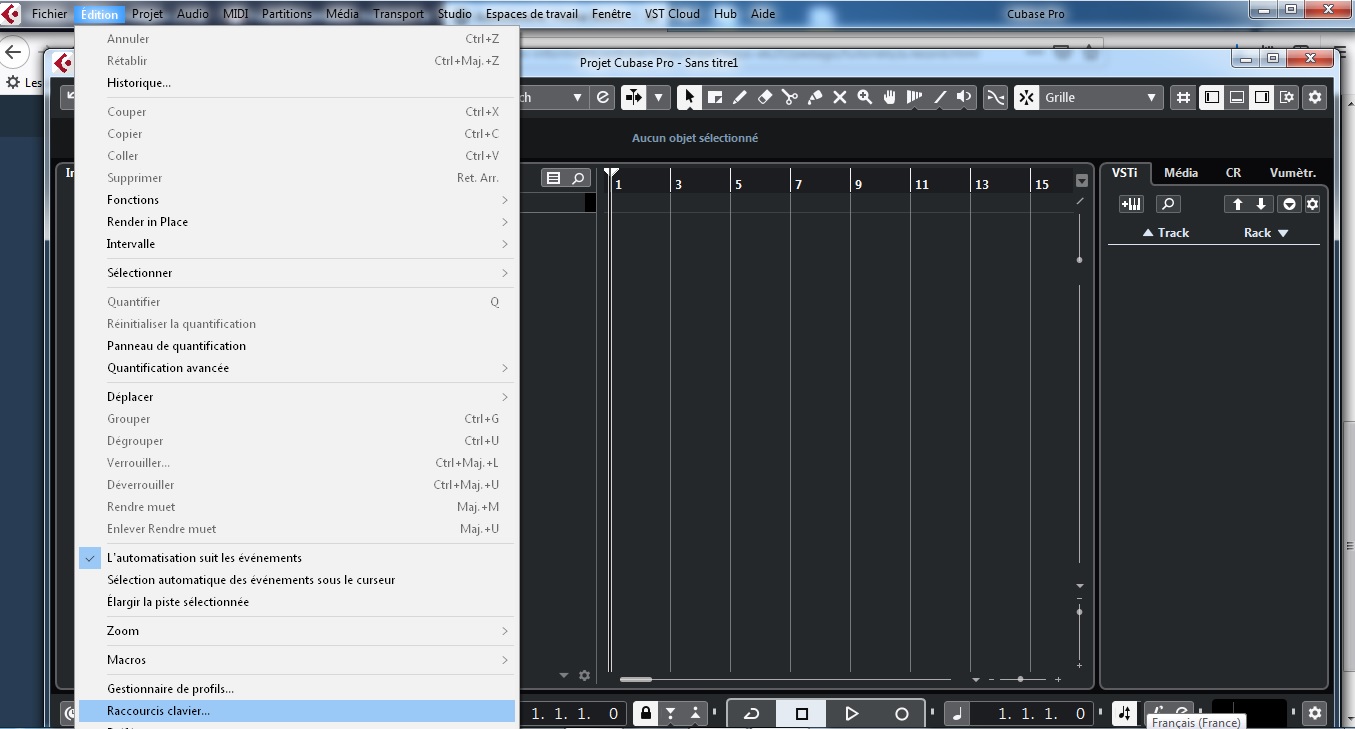Toggle Snap to Zero Crossing
Screen dimensions: 1355x729
996,97
